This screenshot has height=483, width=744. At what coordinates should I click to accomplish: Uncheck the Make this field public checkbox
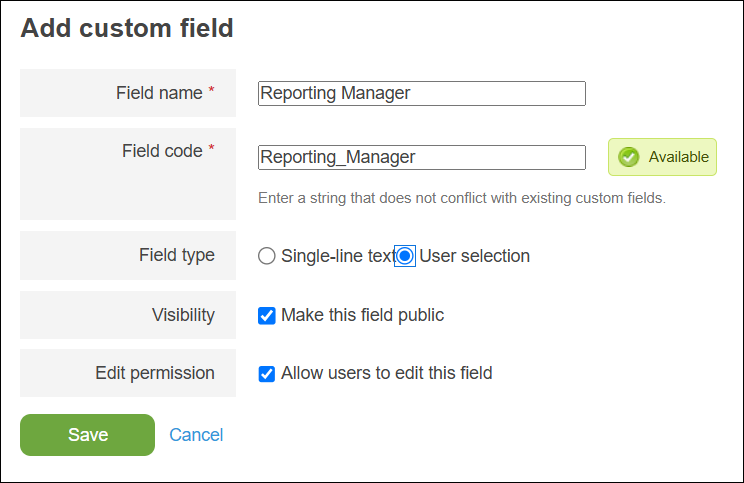point(267,315)
